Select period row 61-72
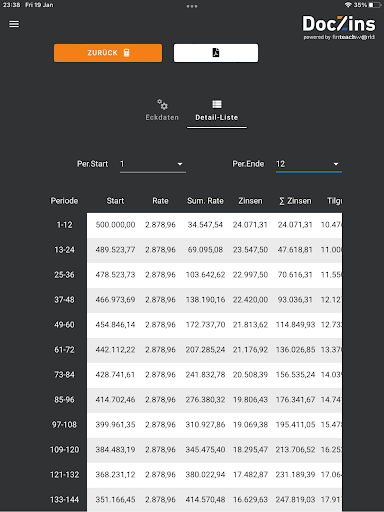The height and width of the screenshot is (512, 384). (x=64, y=350)
